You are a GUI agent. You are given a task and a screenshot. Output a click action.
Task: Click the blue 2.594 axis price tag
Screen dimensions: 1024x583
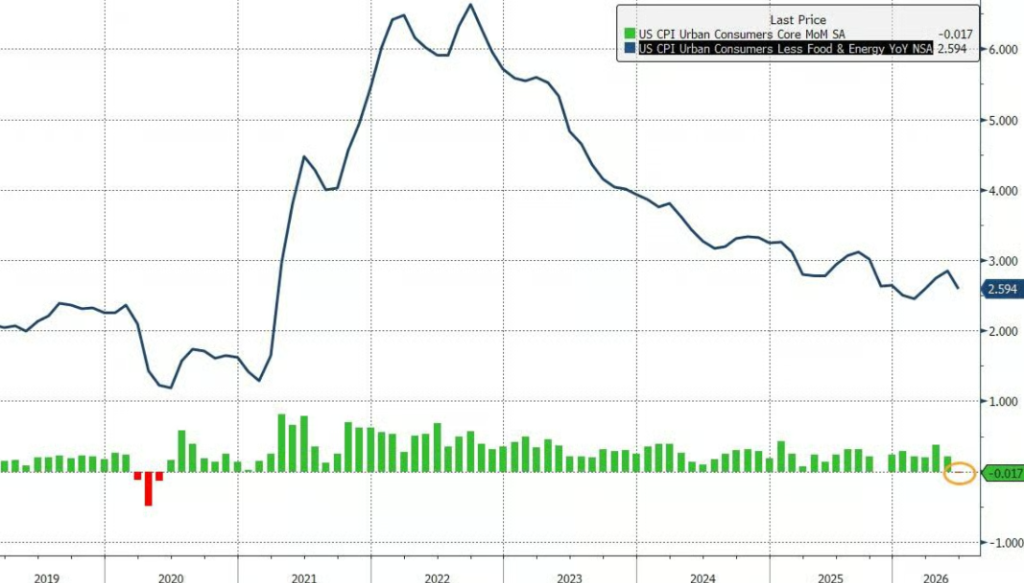[1003, 289]
